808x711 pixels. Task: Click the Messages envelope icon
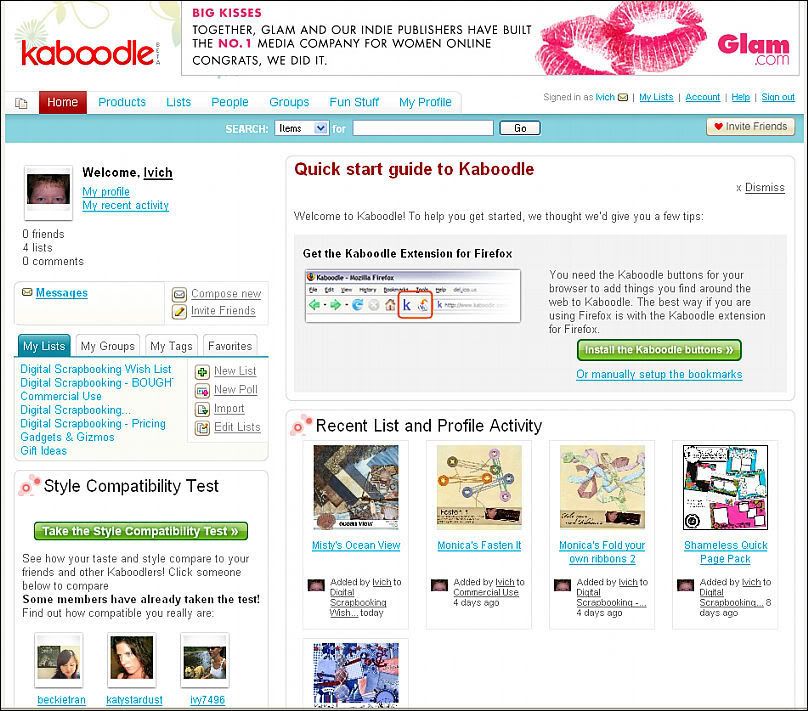27,292
